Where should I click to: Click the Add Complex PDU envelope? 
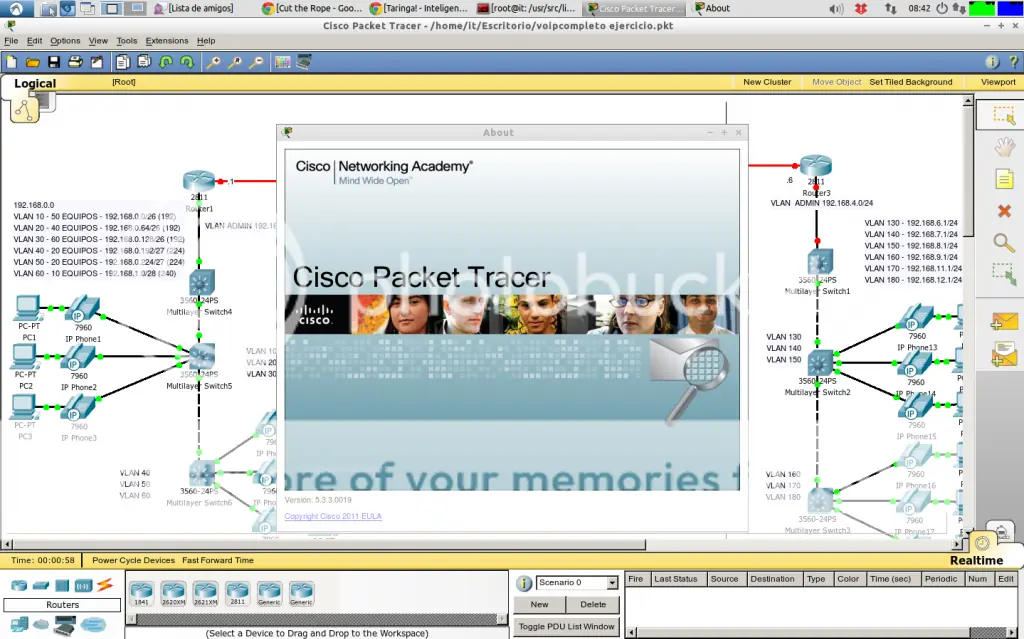point(1004,354)
